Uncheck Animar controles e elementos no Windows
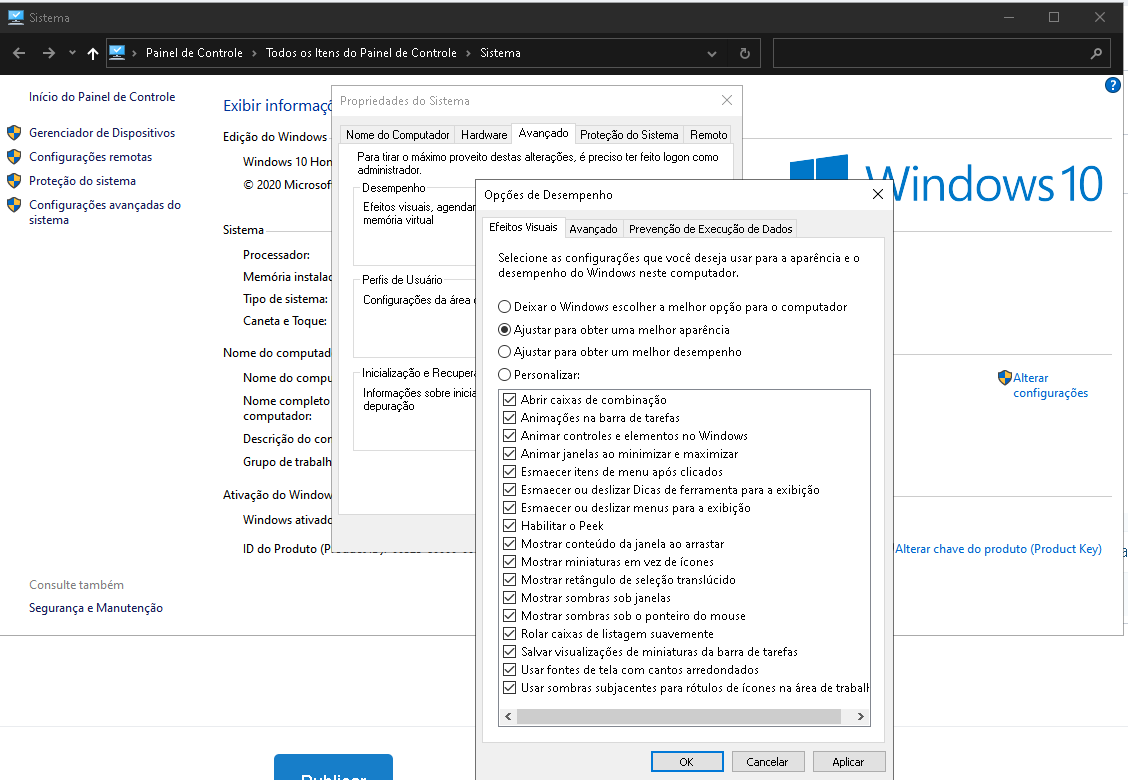Viewport: 1128px width, 780px height. point(509,435)
